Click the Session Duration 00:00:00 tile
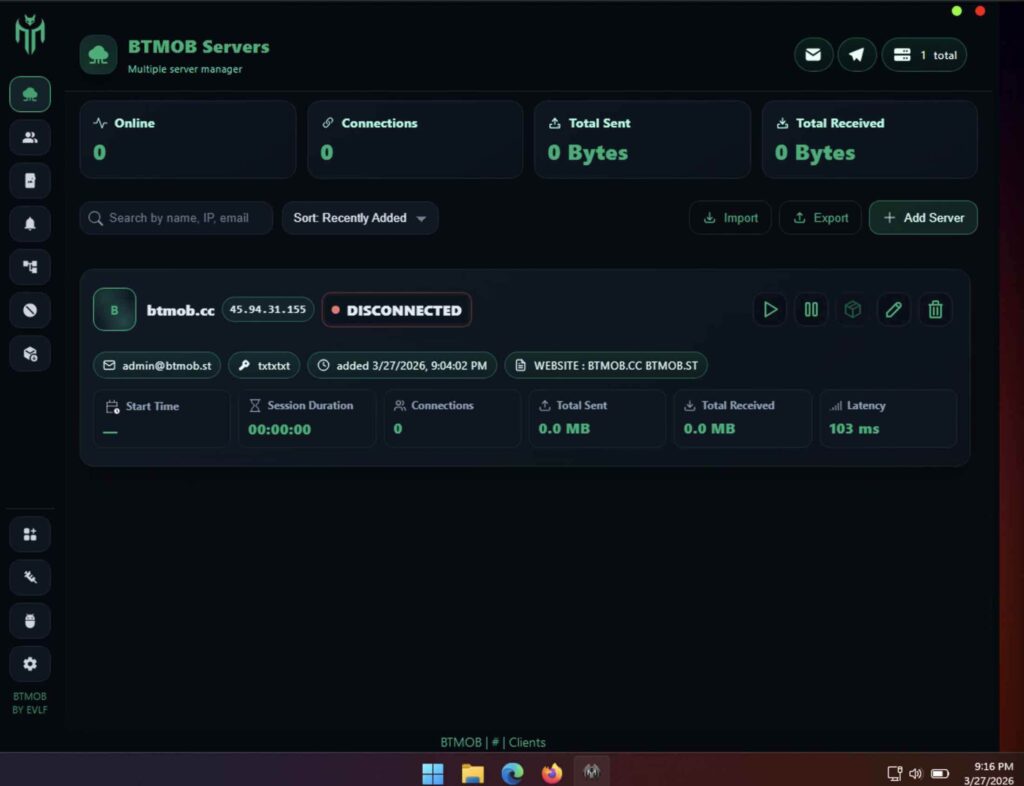The height and width of the screenshot is (786, 1024). pyautogui.click(x=307, y=418)
